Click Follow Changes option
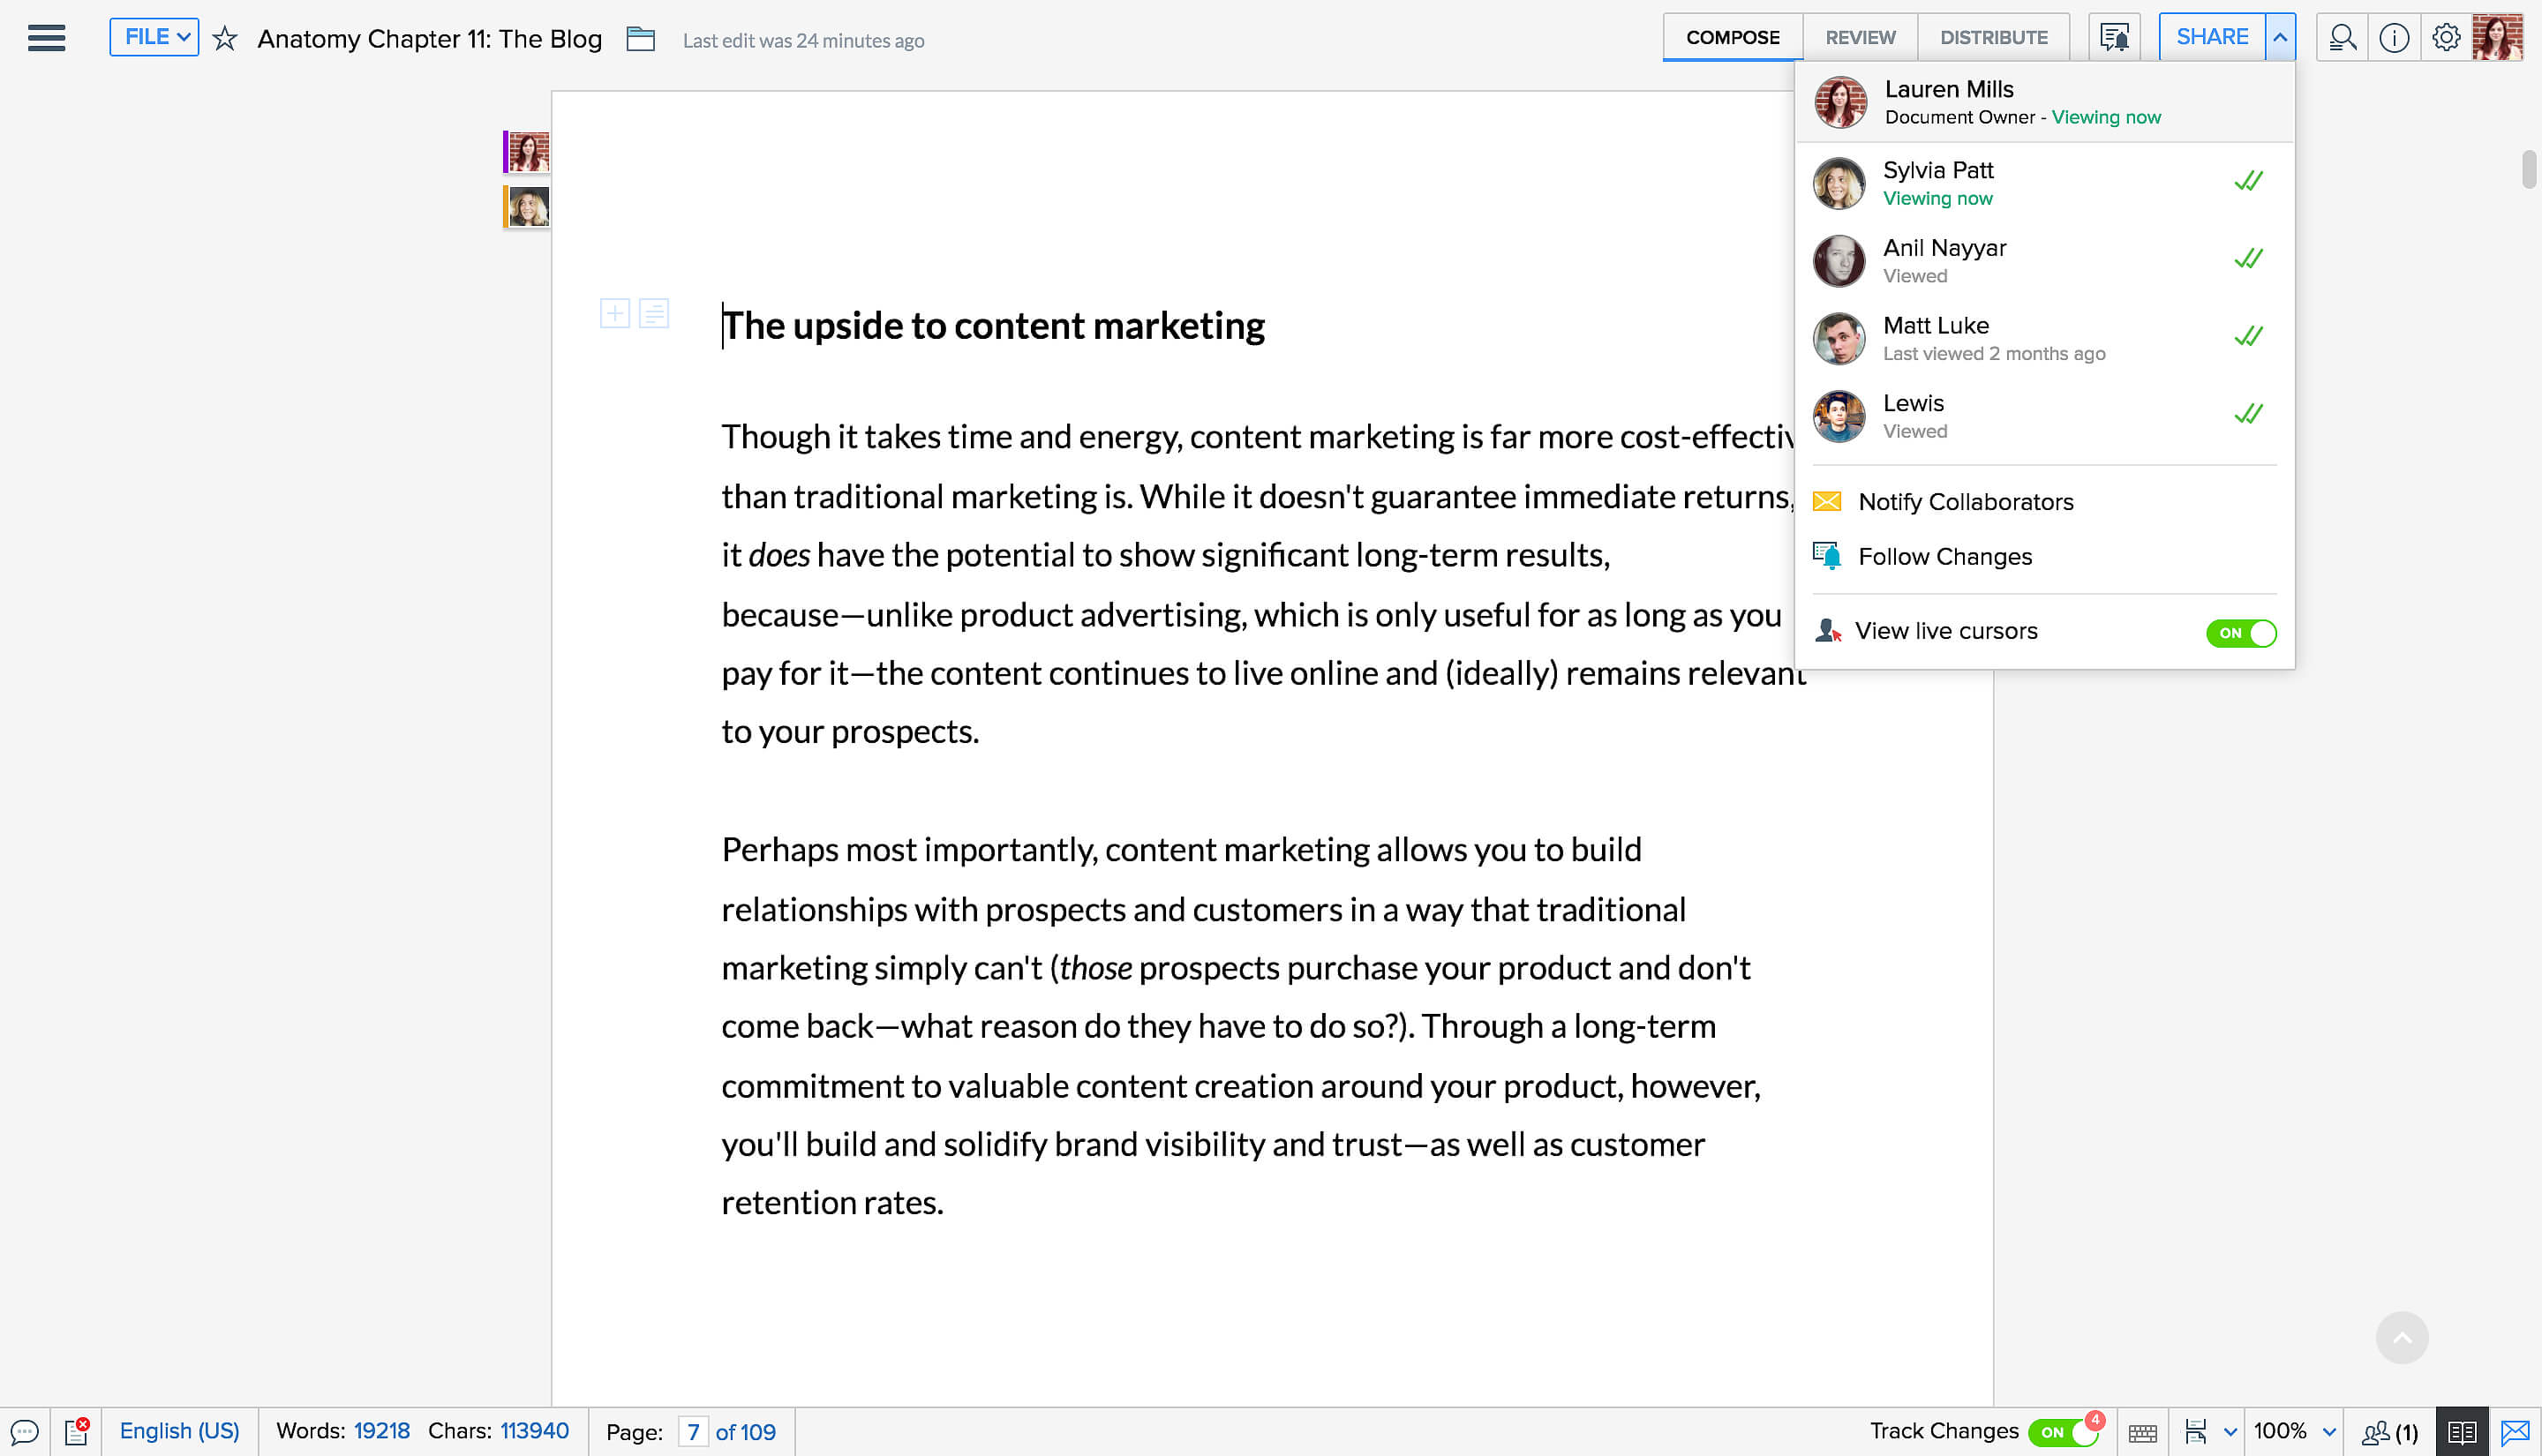 pos(1944,556)
